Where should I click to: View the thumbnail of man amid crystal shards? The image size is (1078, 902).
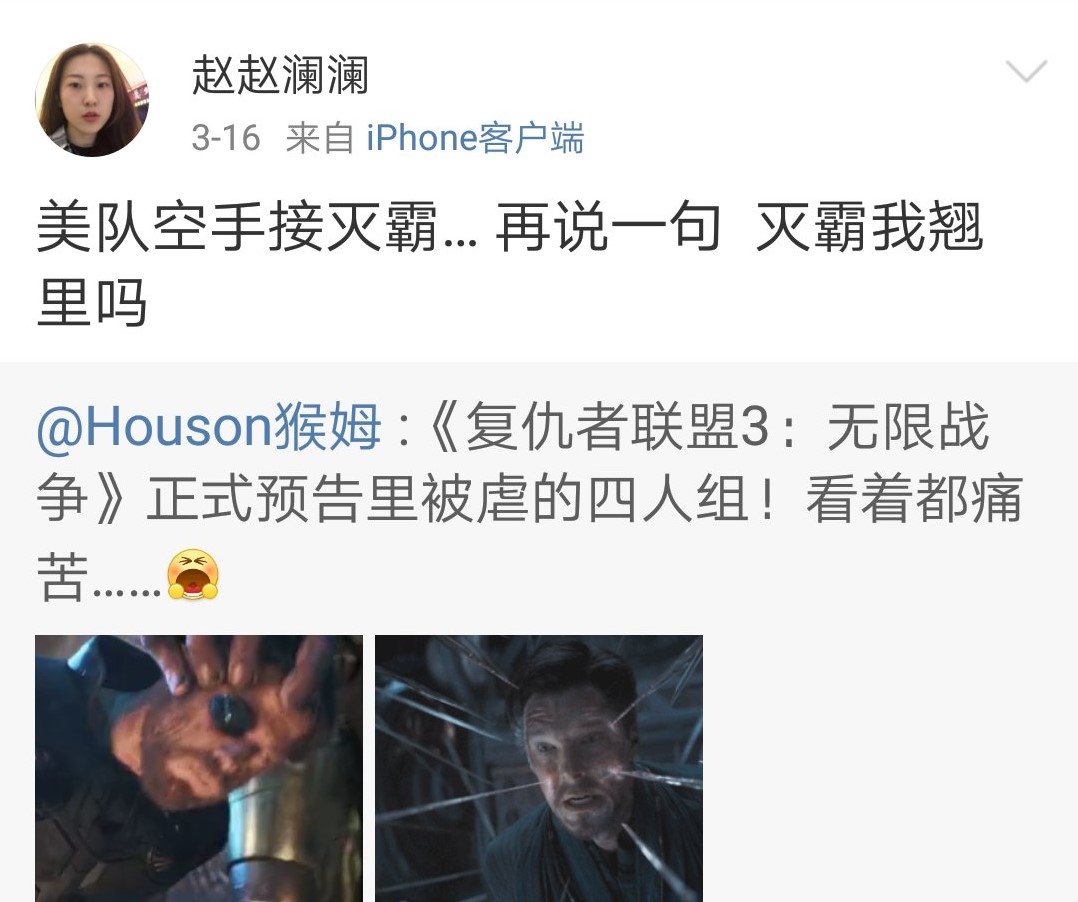click(x=538, y=768)
